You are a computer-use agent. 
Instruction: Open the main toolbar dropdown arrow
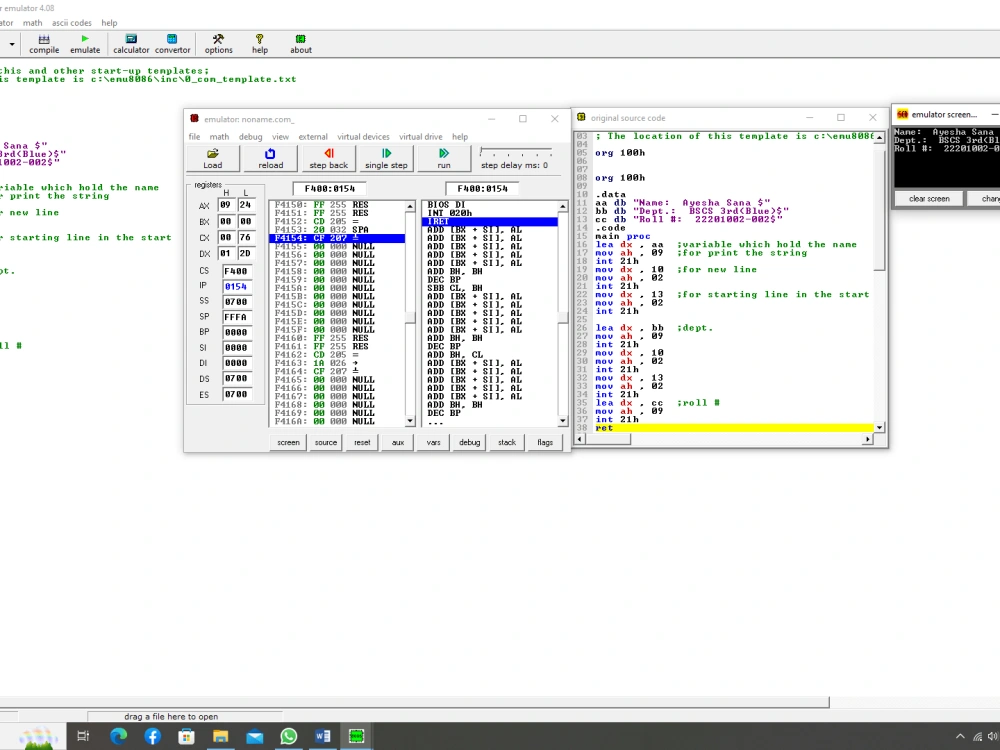12,44
